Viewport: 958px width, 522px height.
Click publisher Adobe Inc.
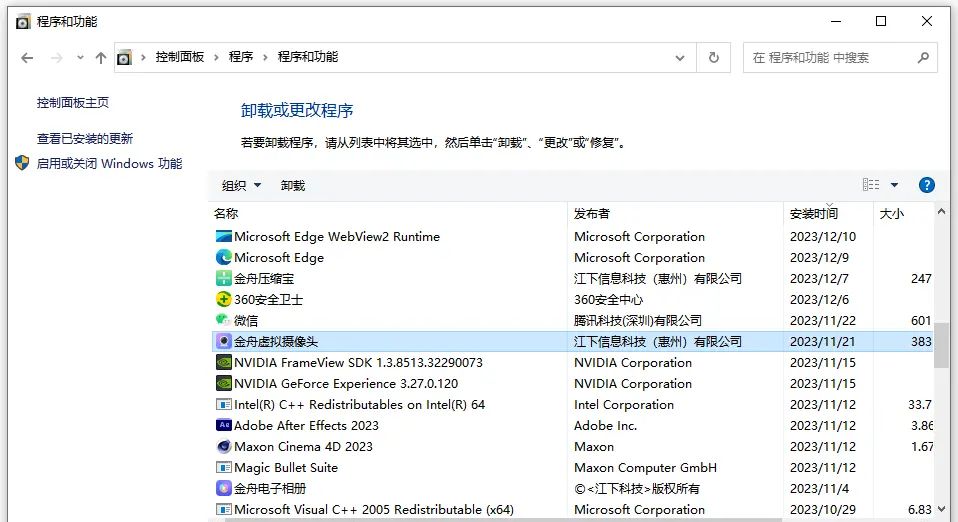pos(605,425)
